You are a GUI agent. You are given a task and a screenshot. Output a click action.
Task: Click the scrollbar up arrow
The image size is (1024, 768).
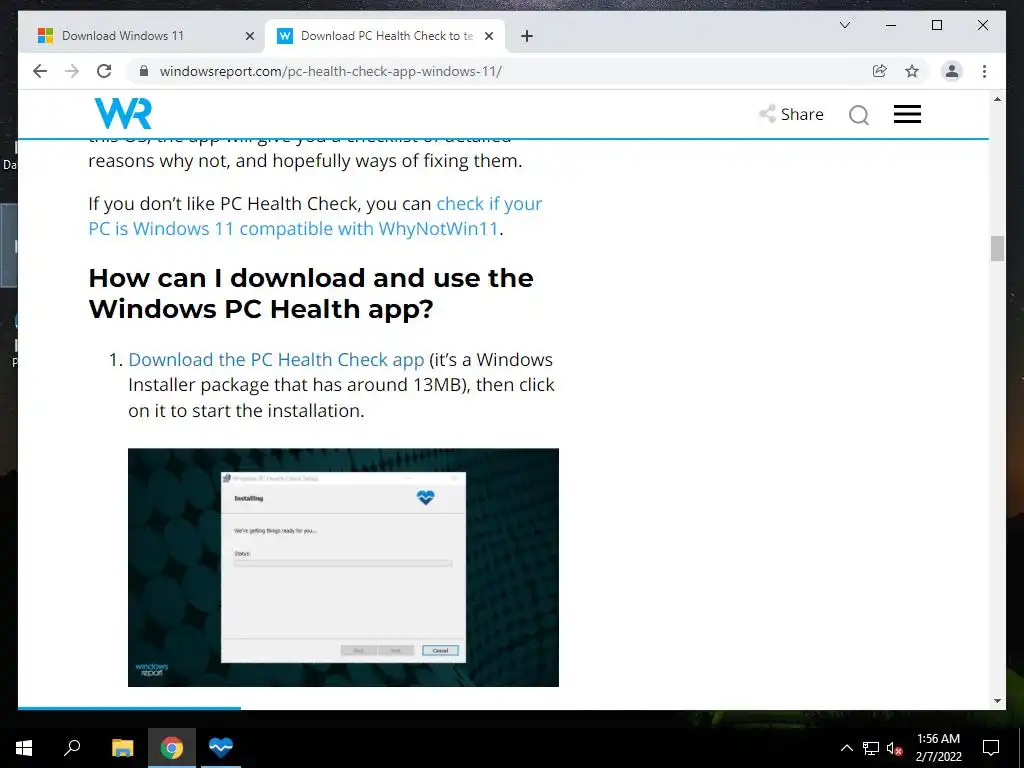tap(997, 99)
